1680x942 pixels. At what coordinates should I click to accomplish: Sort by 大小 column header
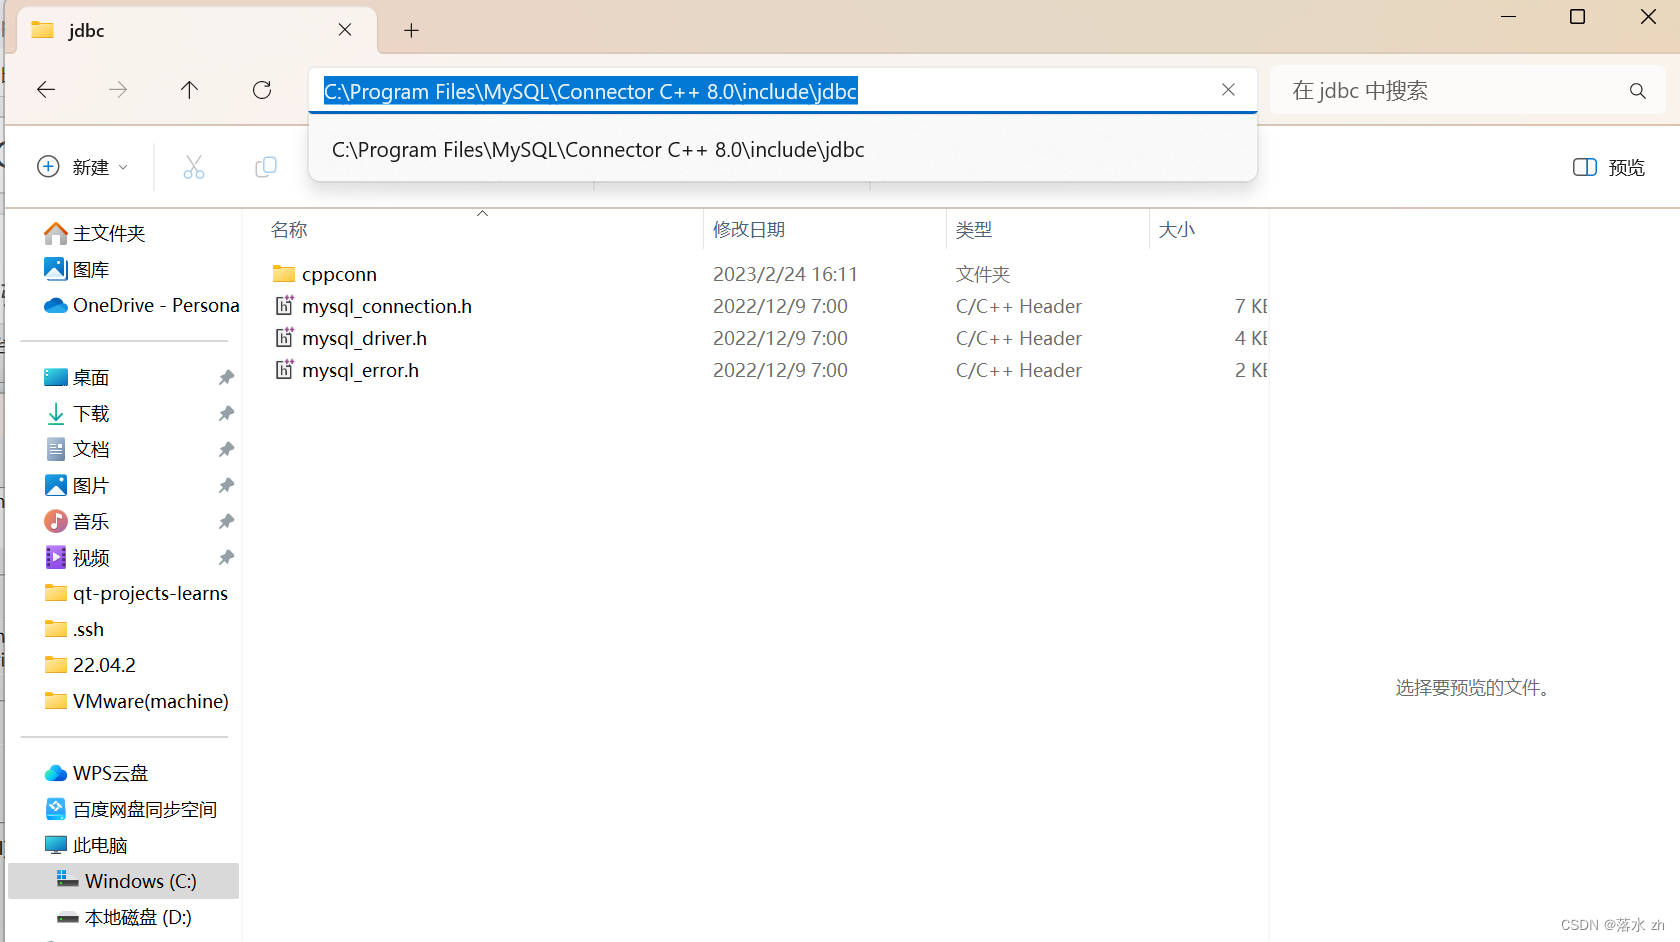point(1177,230)
